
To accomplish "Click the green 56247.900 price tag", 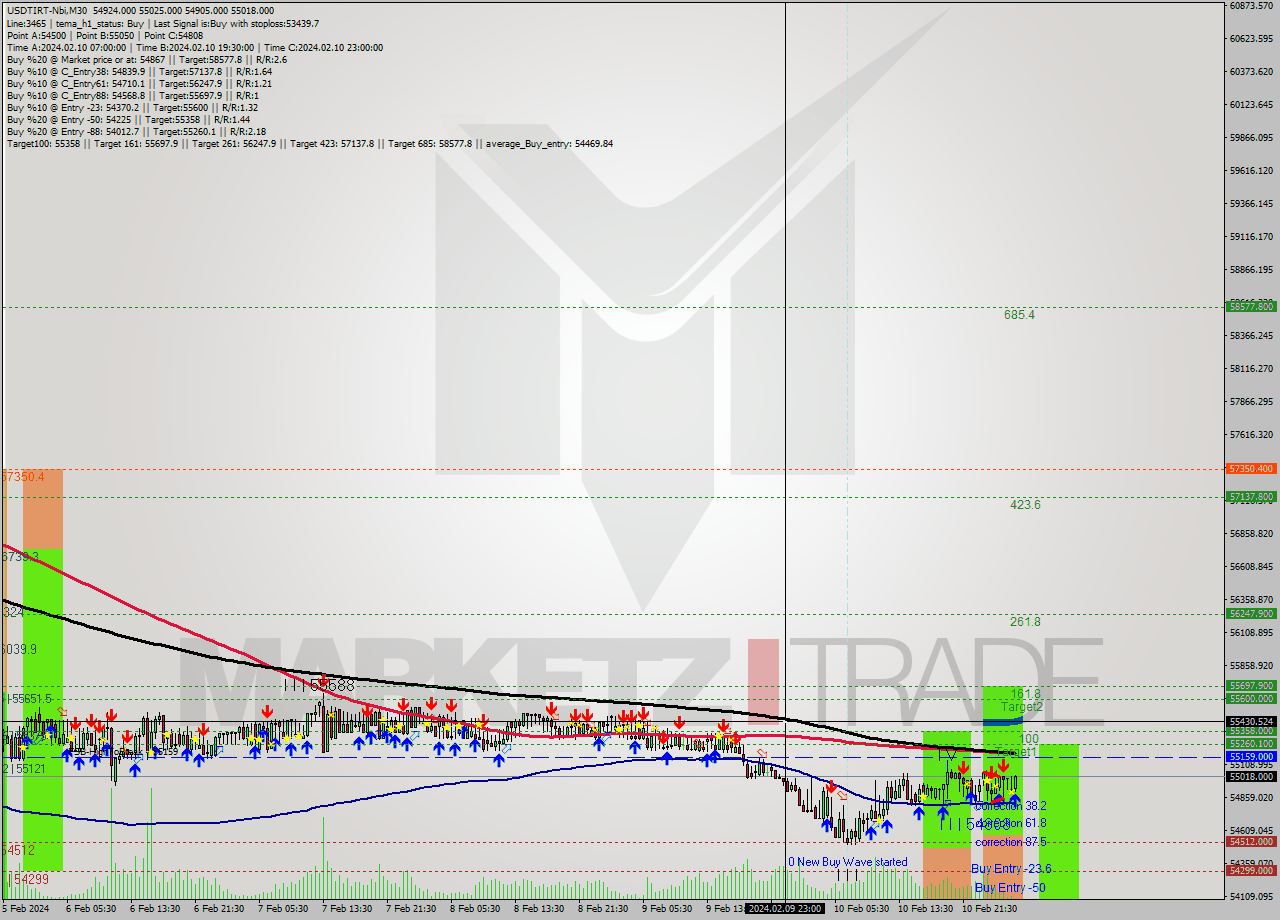I will coord(1250,613).
